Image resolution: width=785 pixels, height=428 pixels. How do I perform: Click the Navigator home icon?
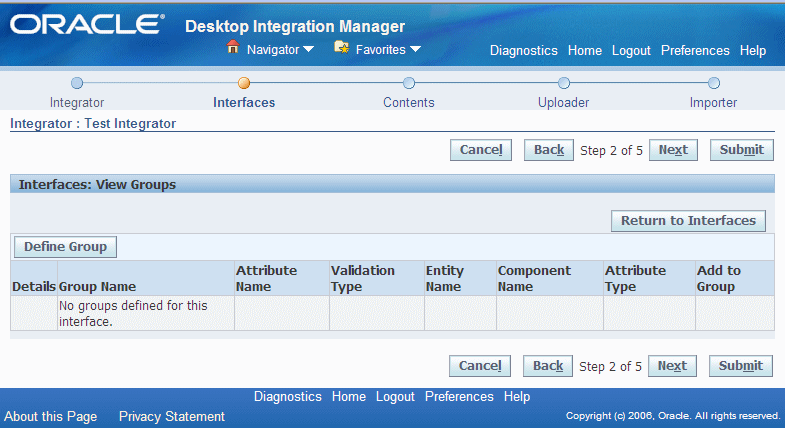pyautogui.click(x=232, y=47)
